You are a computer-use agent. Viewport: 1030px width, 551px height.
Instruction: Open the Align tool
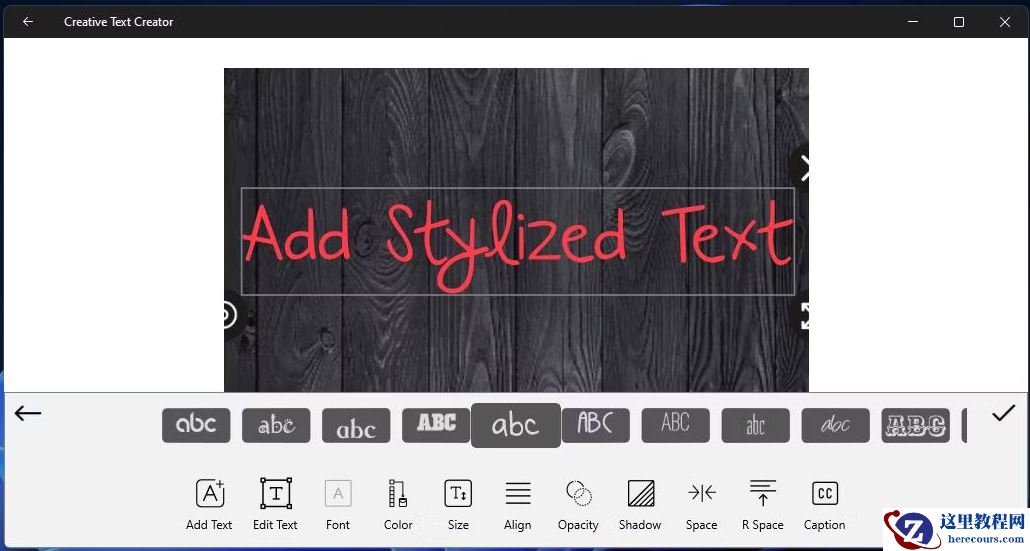click(x=518, y=493)
